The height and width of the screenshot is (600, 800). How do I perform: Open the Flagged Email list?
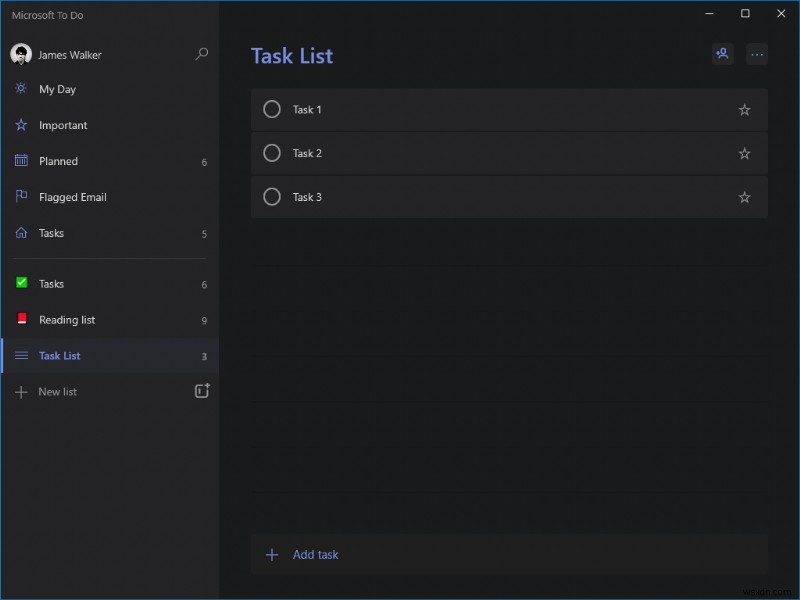(x=72, y=197)
